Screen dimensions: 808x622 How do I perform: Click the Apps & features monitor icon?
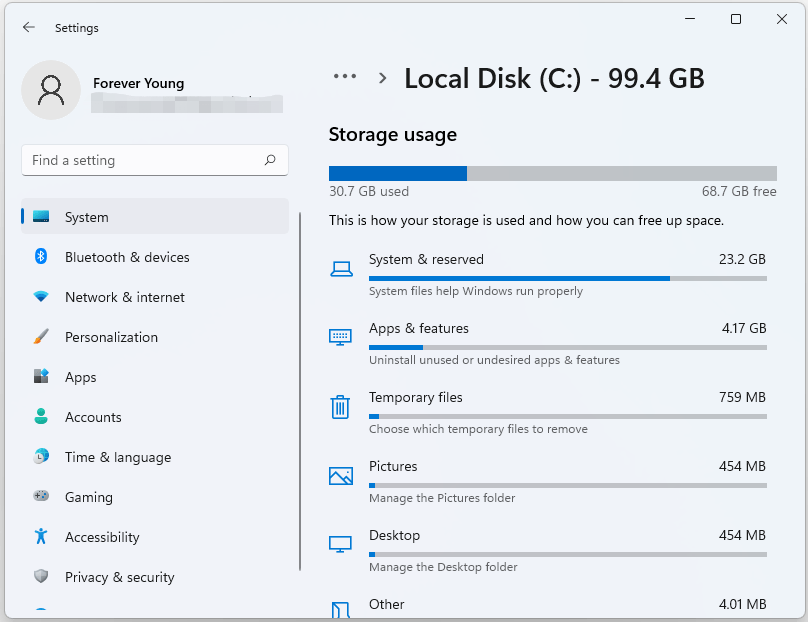[x=340, y=338]
